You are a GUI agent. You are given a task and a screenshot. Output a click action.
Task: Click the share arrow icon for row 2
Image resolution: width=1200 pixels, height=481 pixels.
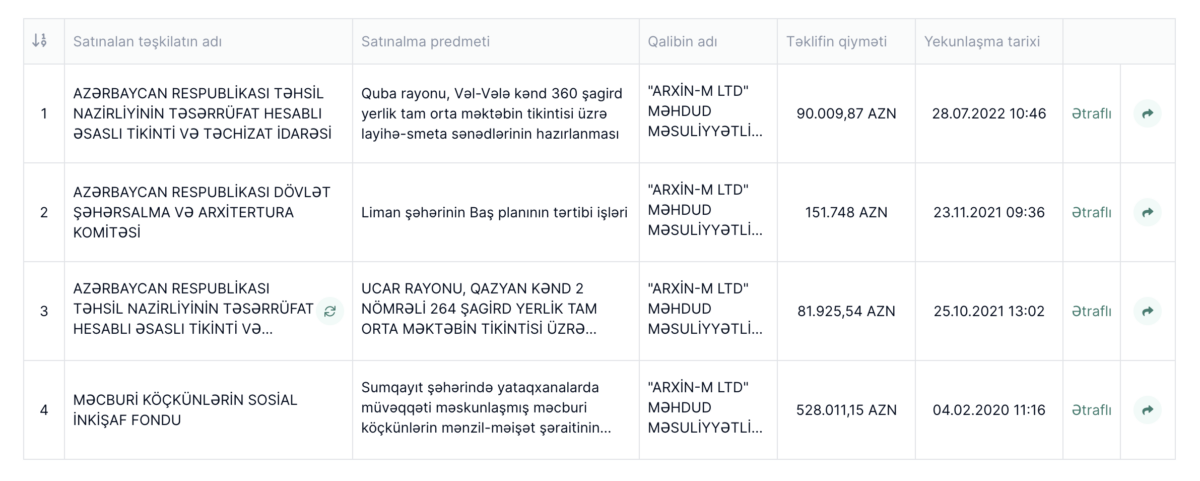[x=1147, y=212]
